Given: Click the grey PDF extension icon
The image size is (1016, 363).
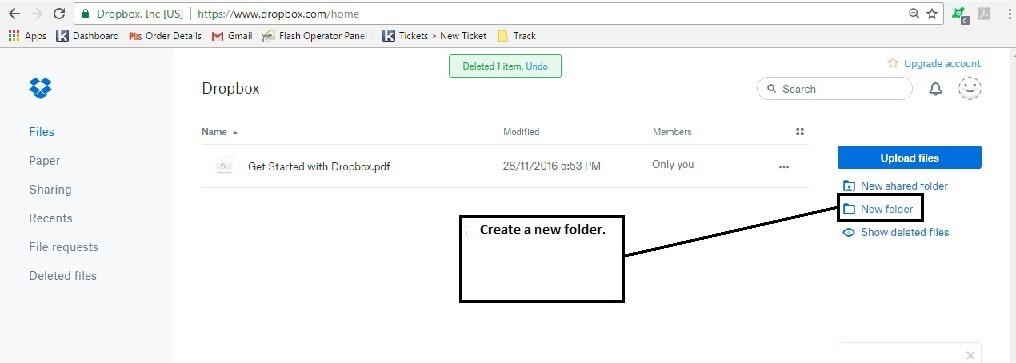Looking at the screenshot, I should tap(984, 14).
